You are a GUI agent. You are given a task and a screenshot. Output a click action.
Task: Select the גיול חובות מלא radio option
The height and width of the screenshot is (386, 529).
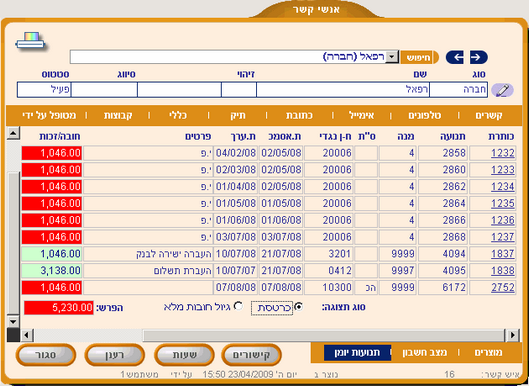238,306
